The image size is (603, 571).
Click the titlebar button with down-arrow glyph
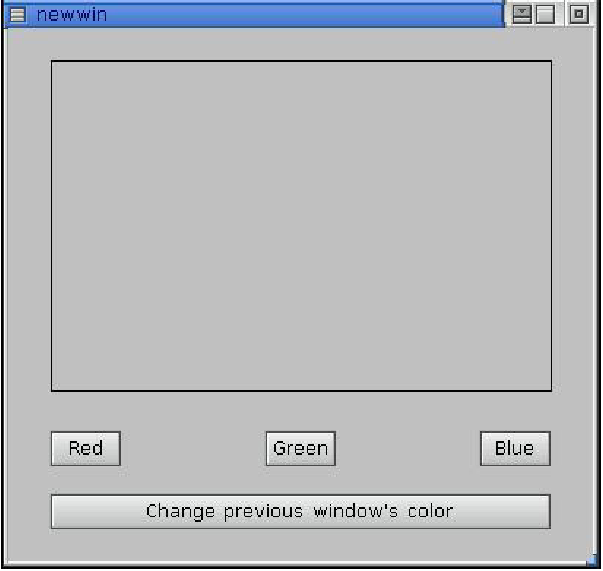[522, 15]
